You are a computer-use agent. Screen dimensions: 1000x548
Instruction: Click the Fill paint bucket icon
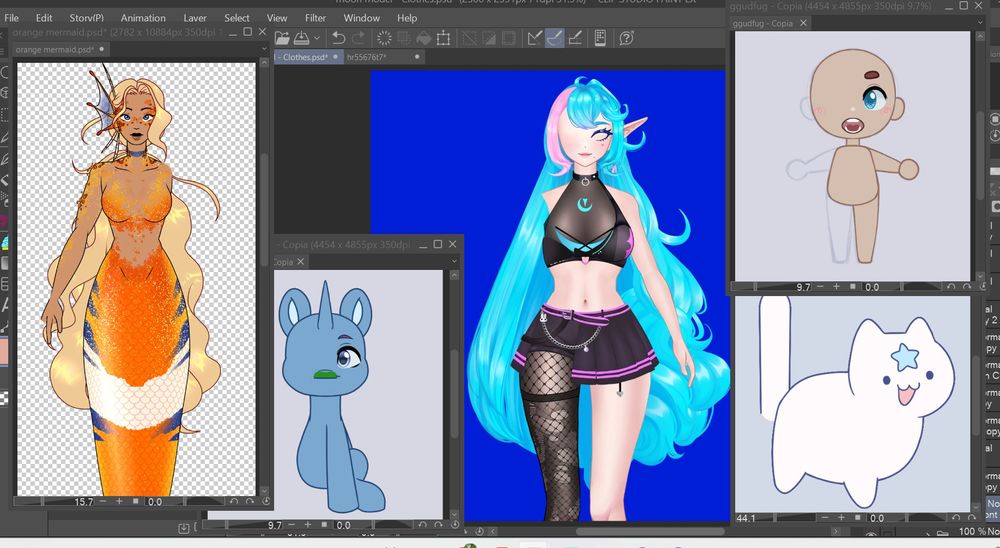423,38
